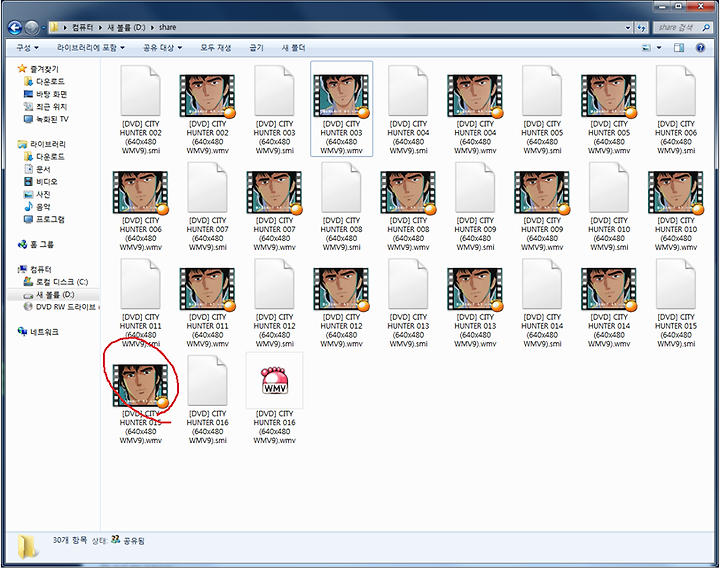This screenshot has width=720, height=568.
Task: Select 최근 위치 in favorites
Action: (45, 106)
